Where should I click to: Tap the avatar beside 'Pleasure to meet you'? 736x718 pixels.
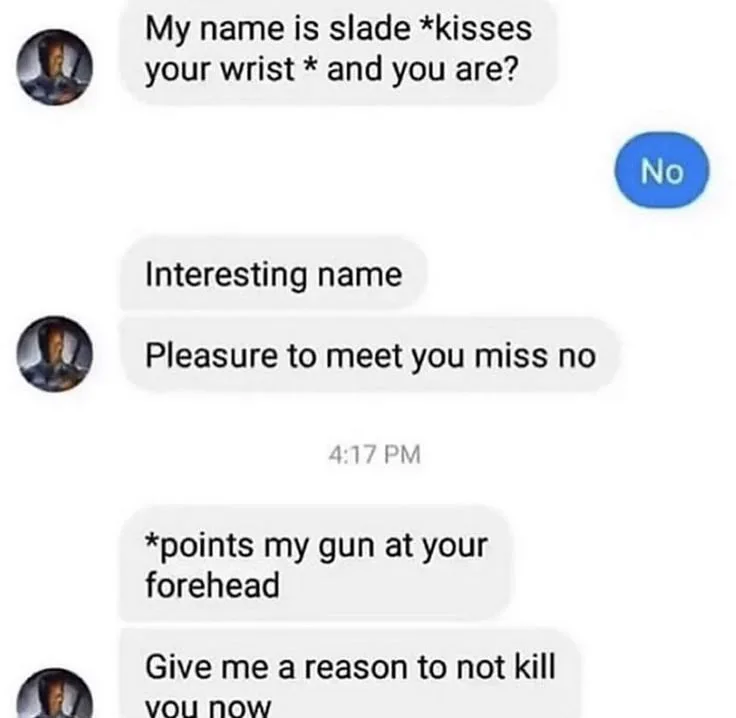coord(54,354)
